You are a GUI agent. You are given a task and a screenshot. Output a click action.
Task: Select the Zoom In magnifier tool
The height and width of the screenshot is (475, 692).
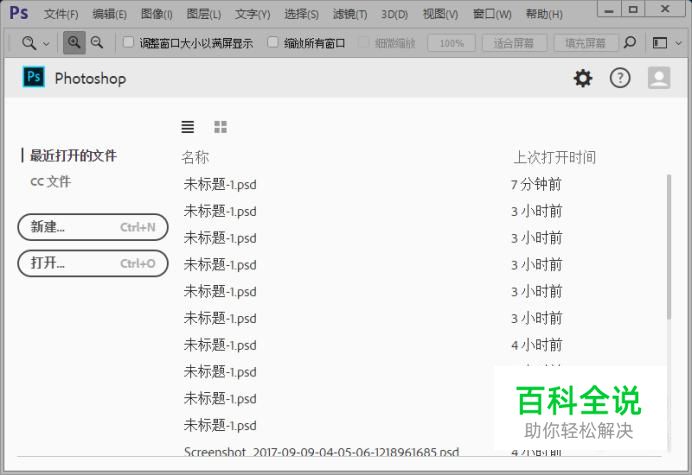tap(74, 42)
